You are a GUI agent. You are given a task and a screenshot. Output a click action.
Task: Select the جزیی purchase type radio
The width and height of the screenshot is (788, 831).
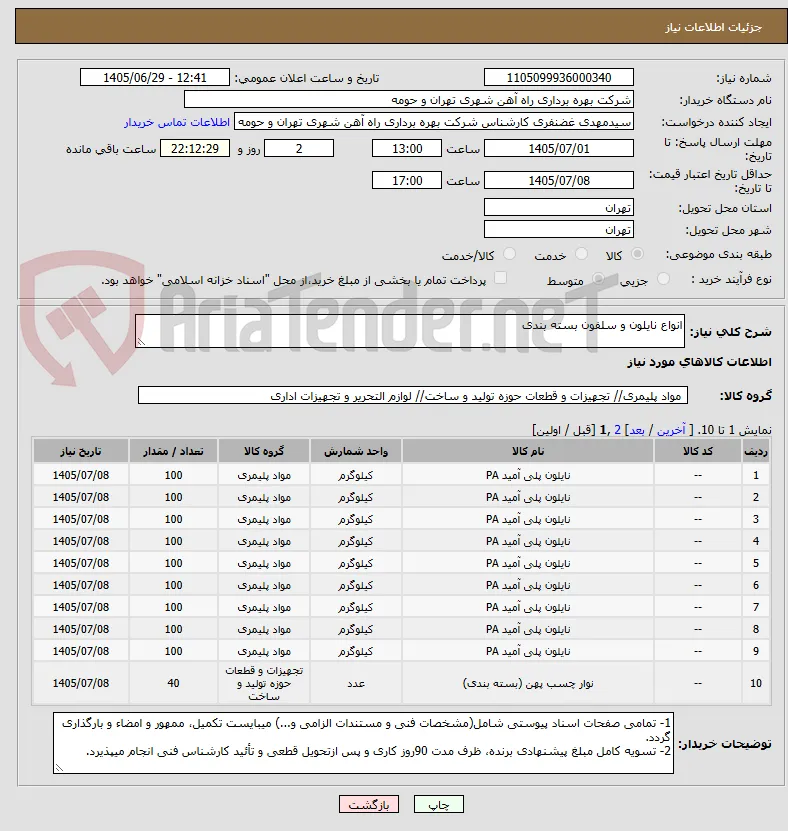[x=663, y=278]
